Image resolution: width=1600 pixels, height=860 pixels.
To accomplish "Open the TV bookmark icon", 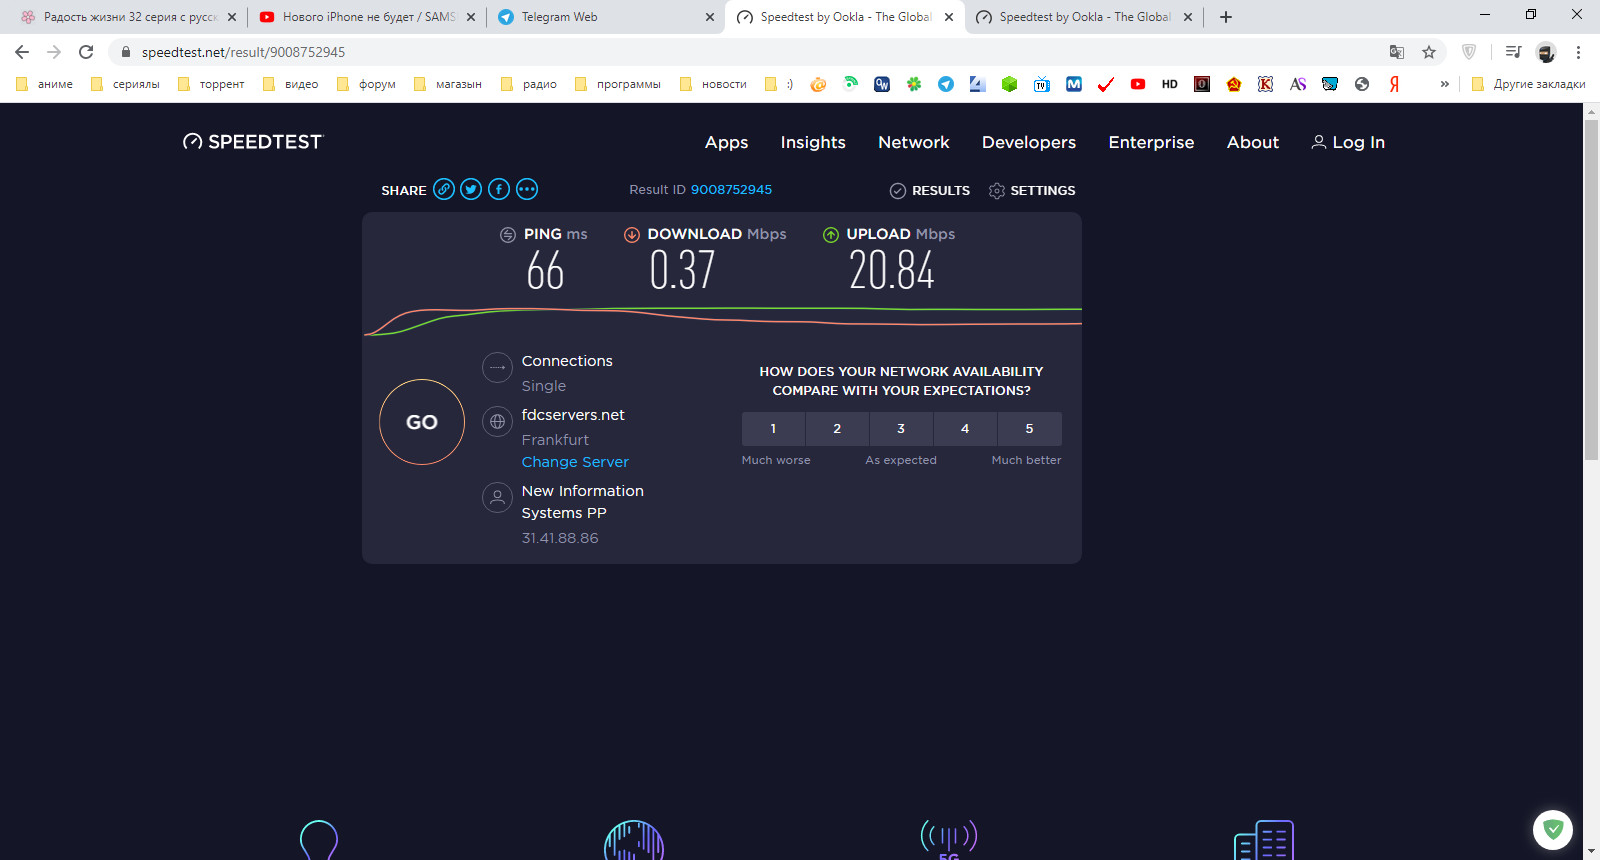I will pyautogui.click(x=1042, y=84).
